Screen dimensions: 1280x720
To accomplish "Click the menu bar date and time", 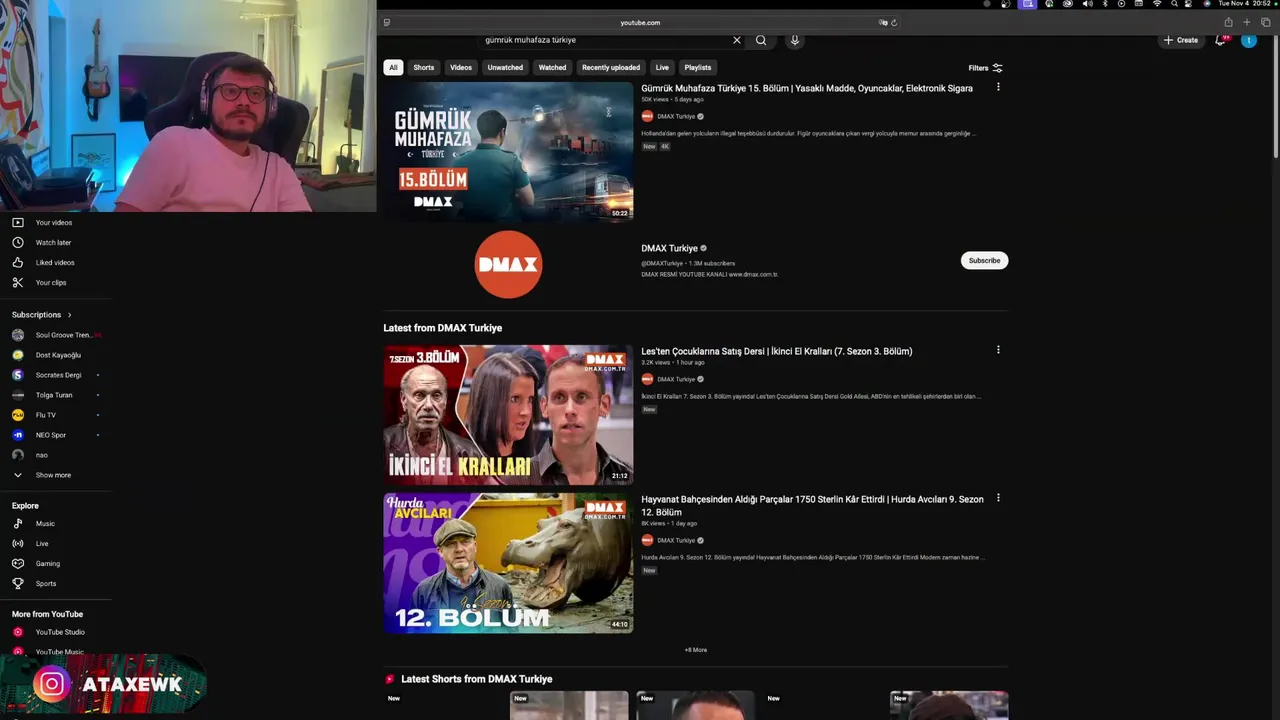I will pos(1244,4).
